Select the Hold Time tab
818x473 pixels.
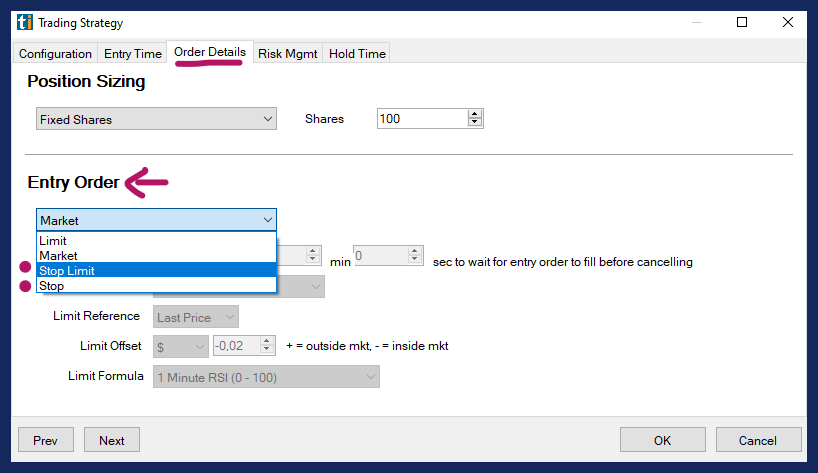[x=356, y=54]
